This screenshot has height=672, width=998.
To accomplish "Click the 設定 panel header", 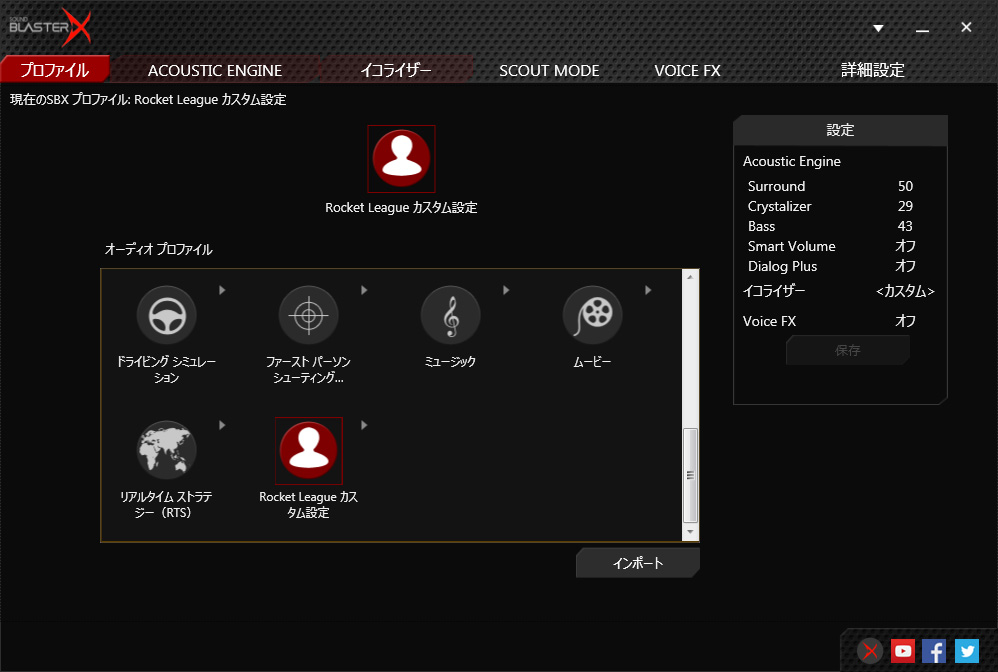I will pos(840,130).
